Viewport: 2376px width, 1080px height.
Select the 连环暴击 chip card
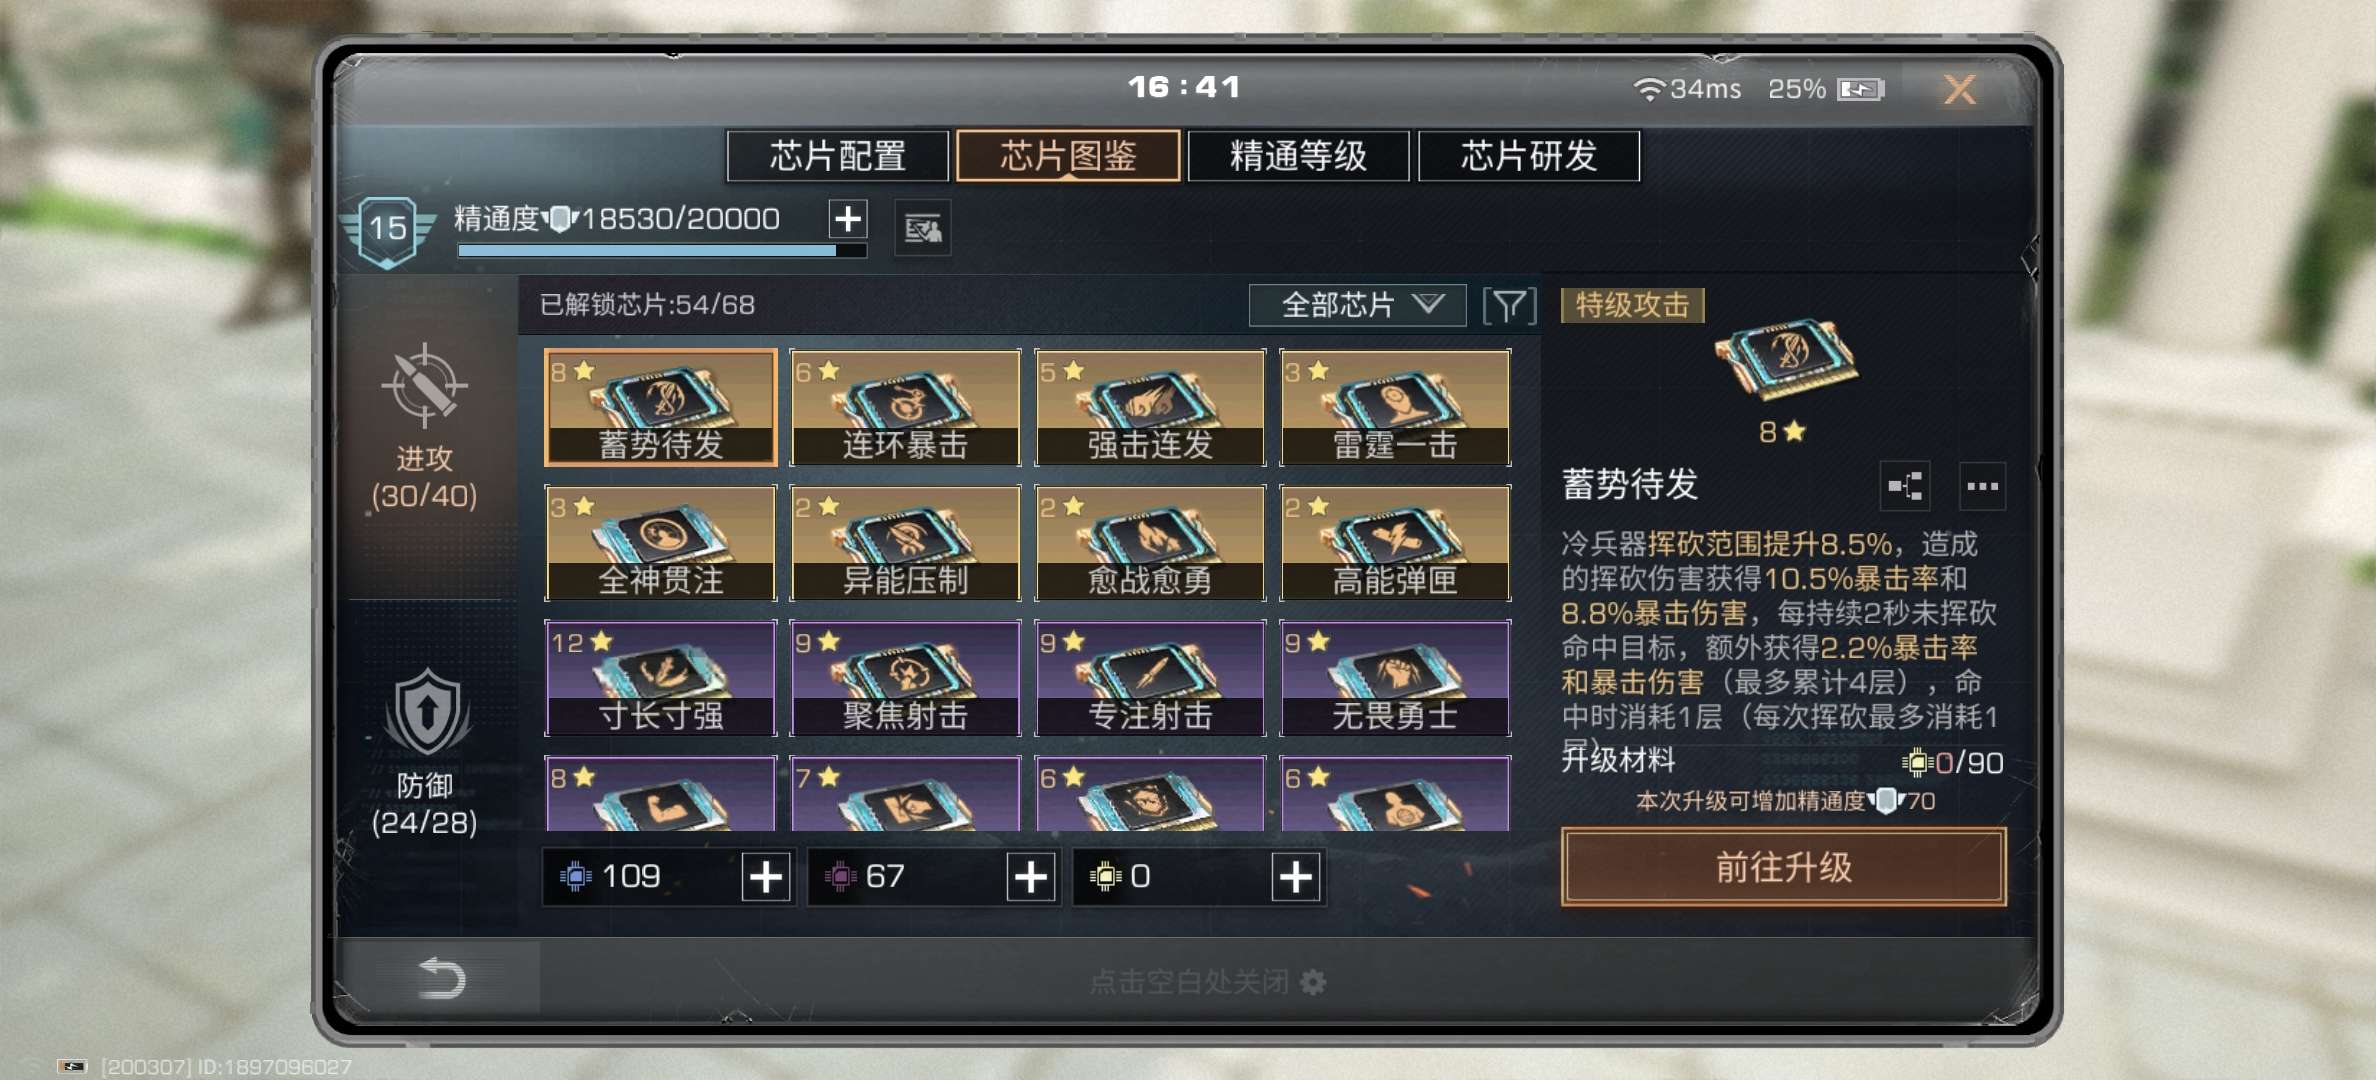pos(905,407)
